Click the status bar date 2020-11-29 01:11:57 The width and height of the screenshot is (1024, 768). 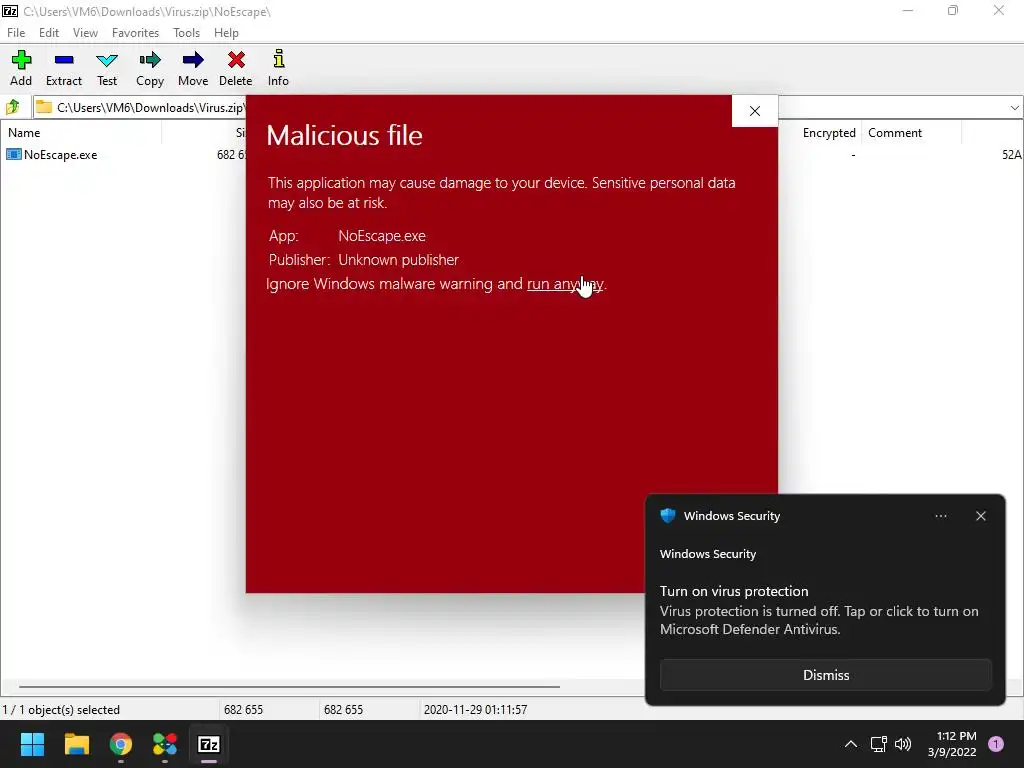[475, 709]
